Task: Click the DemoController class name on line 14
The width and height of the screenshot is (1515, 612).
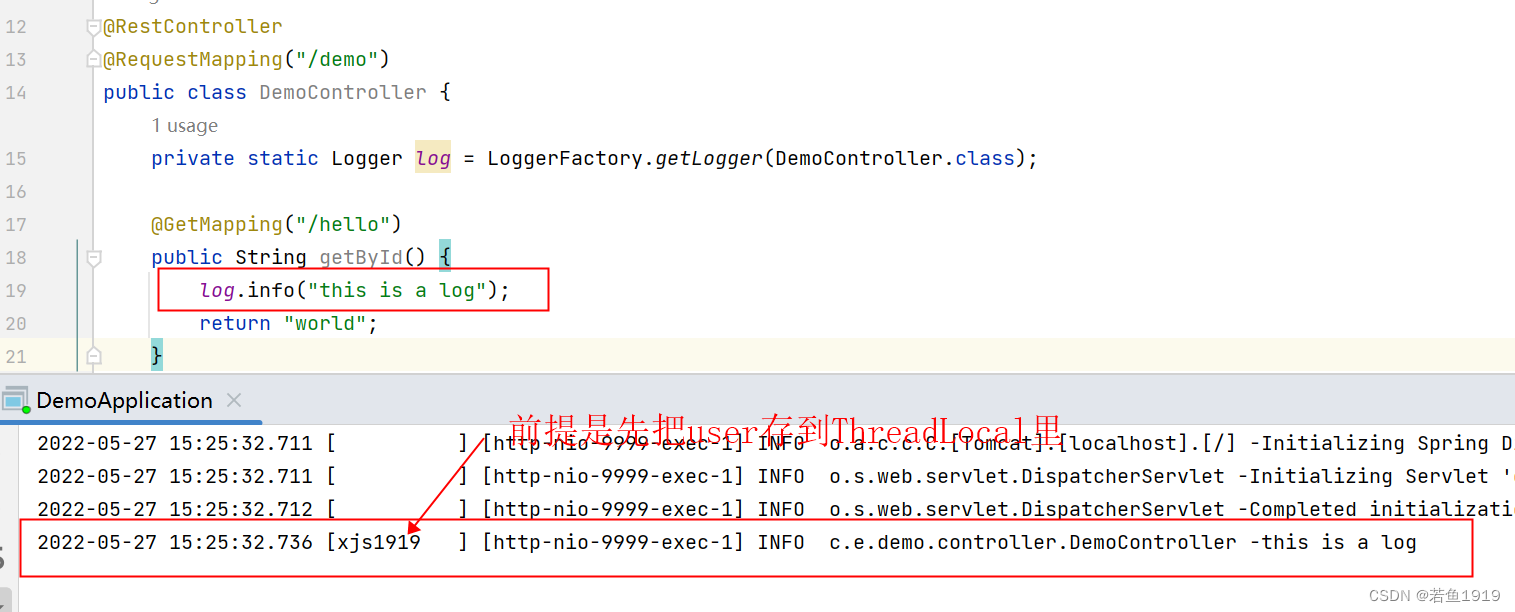Action: pyautogui.click(x=343, y=93)
